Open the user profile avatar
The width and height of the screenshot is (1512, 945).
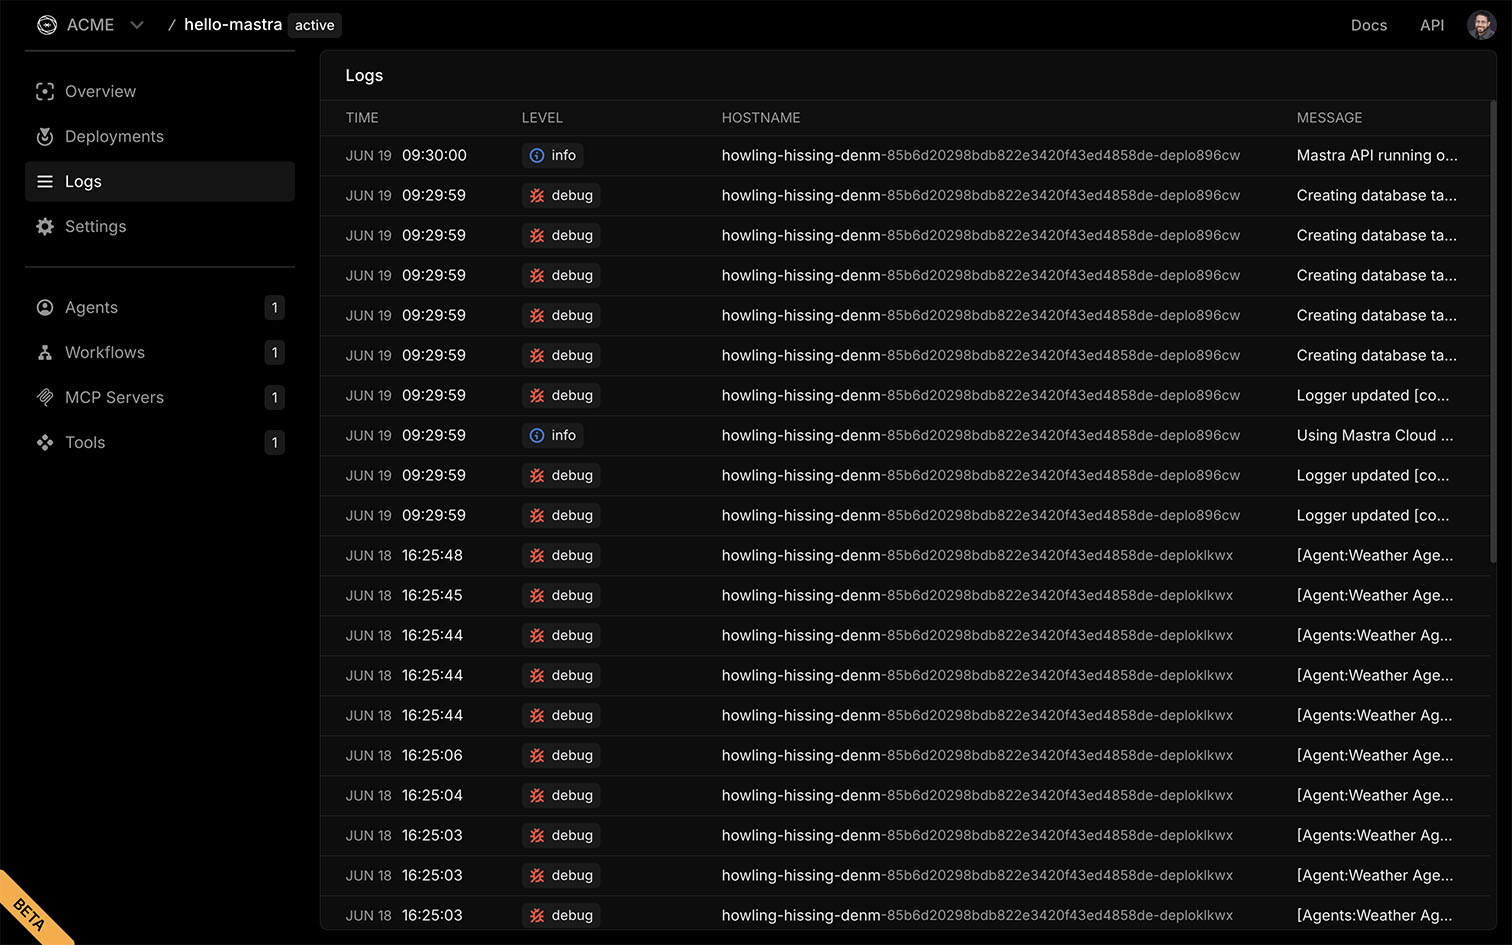pos(1481,25)
